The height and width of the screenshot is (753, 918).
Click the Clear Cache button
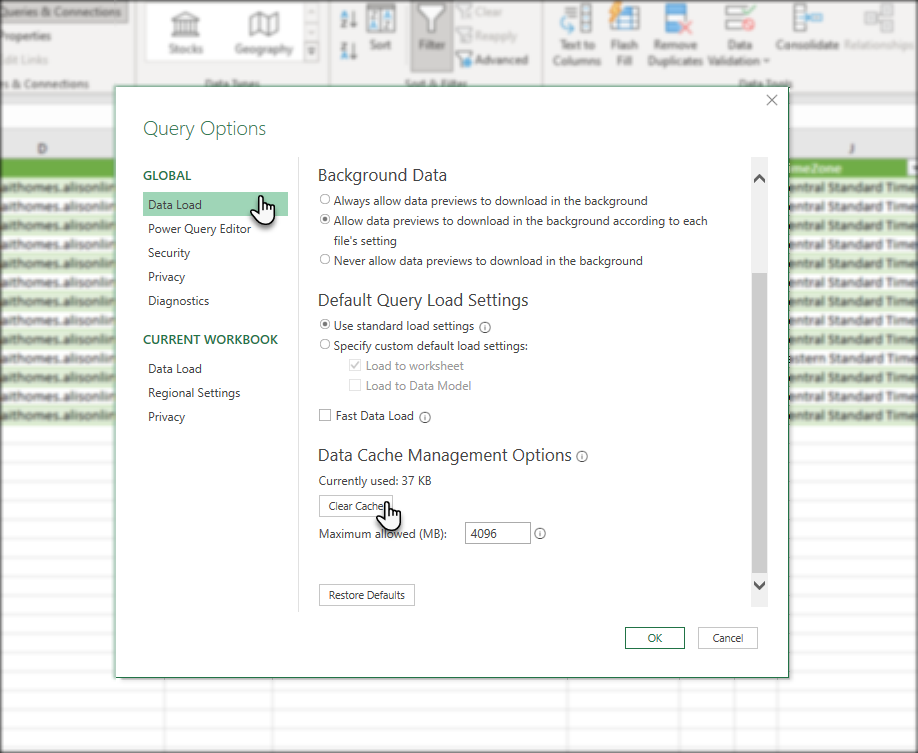click(355, 506)
